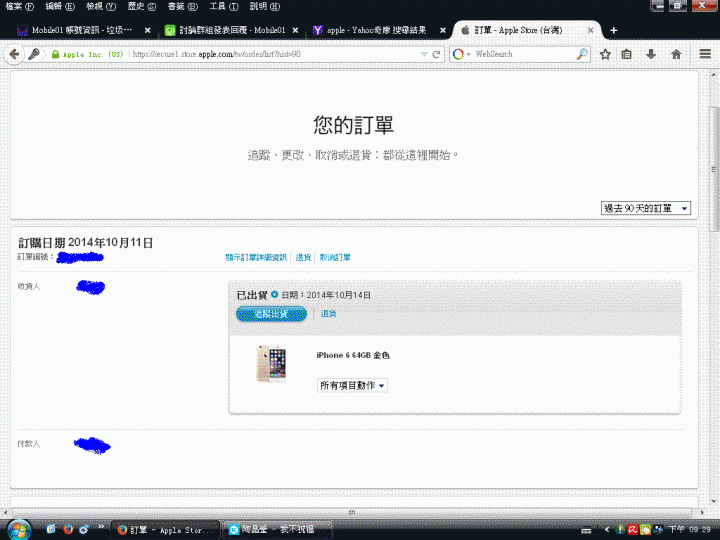Reload the page with the refresh icon

[436, 54]
